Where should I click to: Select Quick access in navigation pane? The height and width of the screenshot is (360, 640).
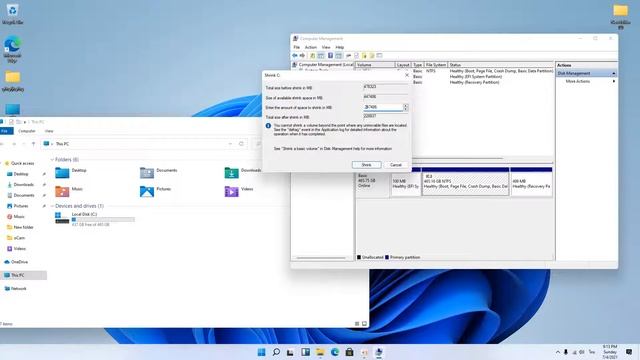click(19, 163)
